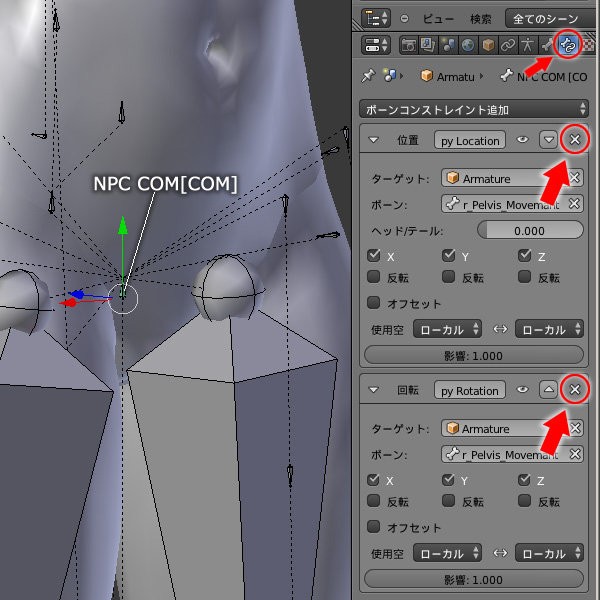
Task: Switch to the Object Constraints tab
Action: click(x=507, y=45)
